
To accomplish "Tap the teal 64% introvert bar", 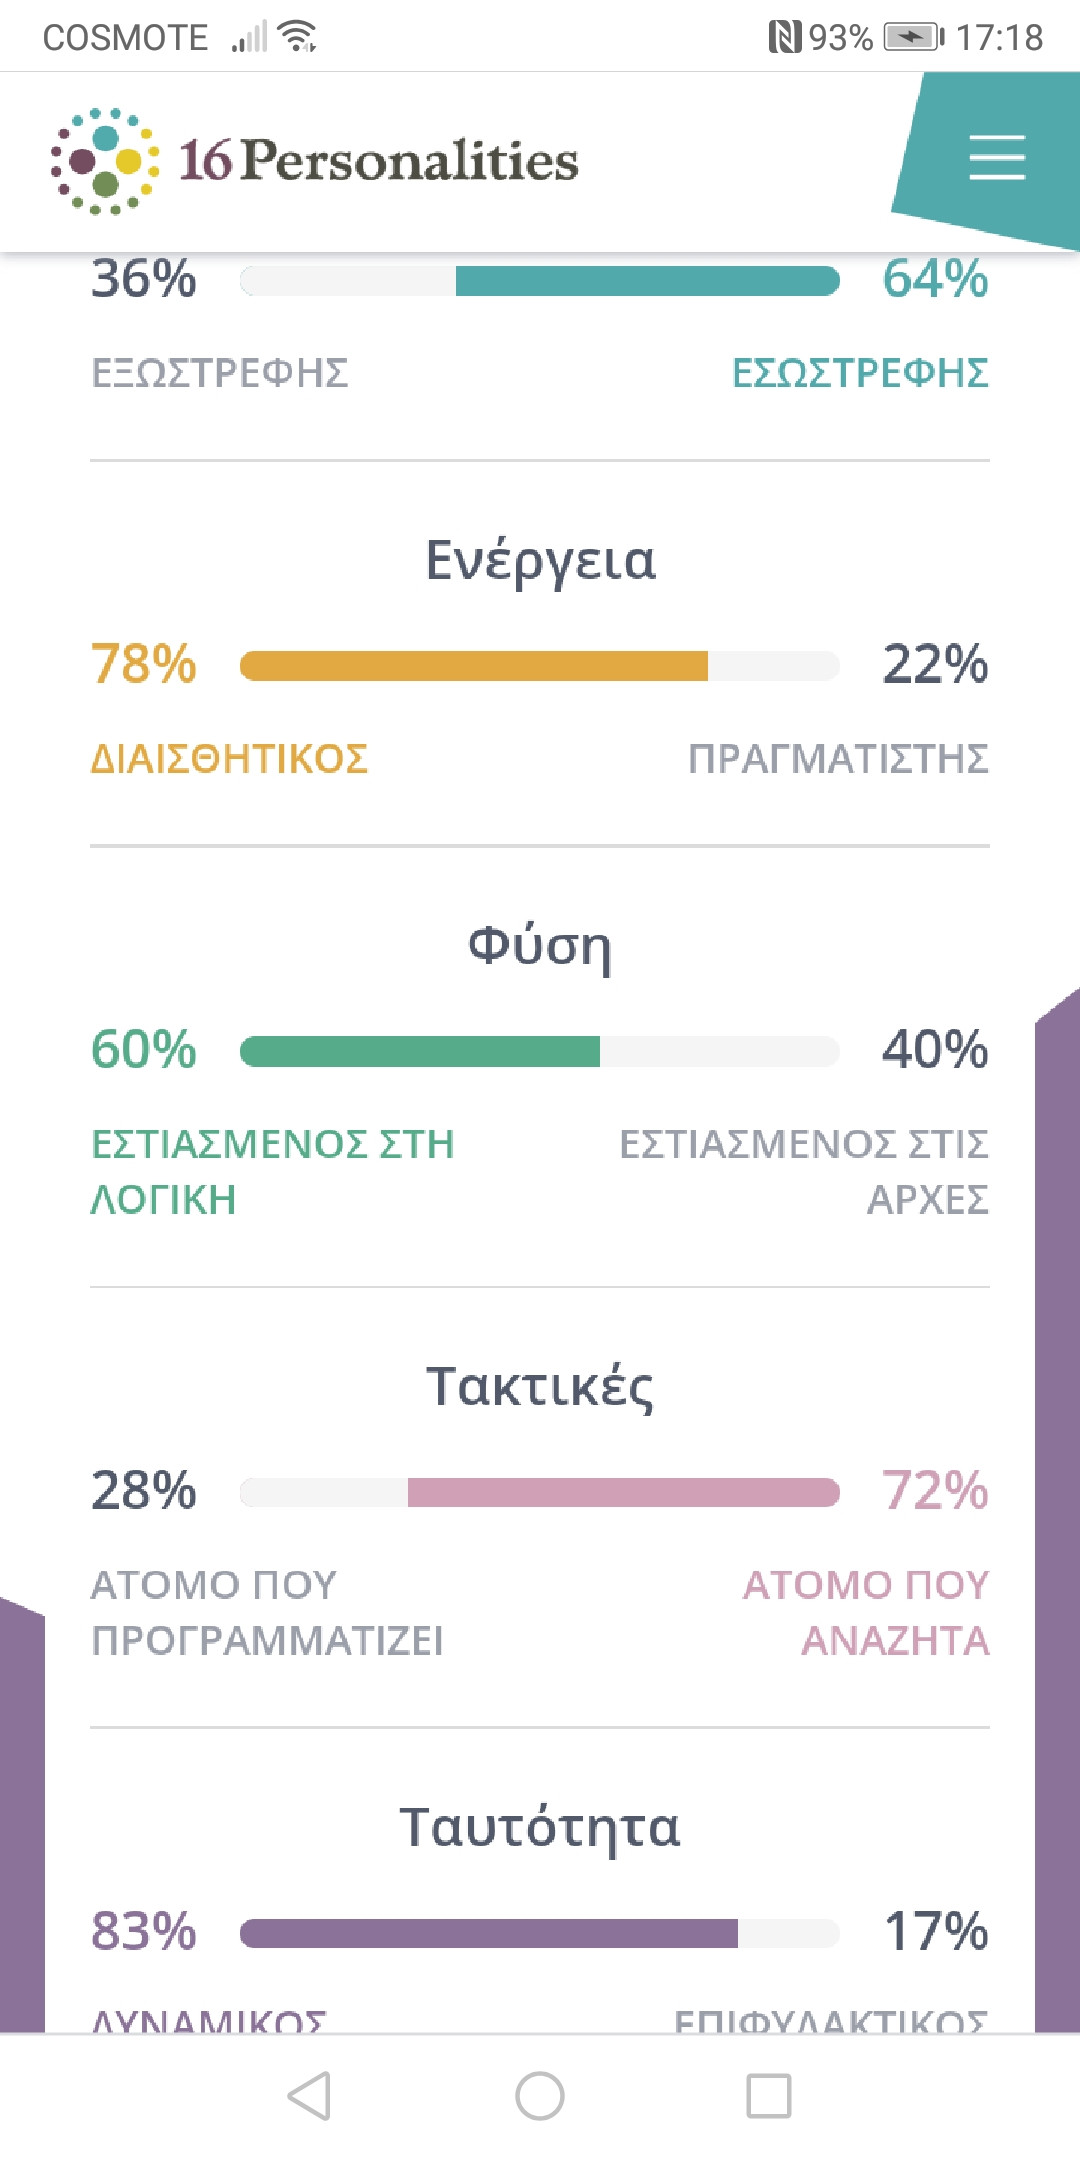I will (x=647, y=281).
